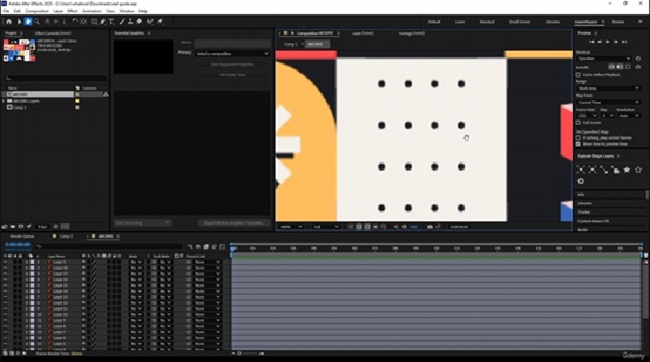Toggle If caching, play cached frames checkbox
This screenshot has height=362, width=650.
click(x=578, y=138)
